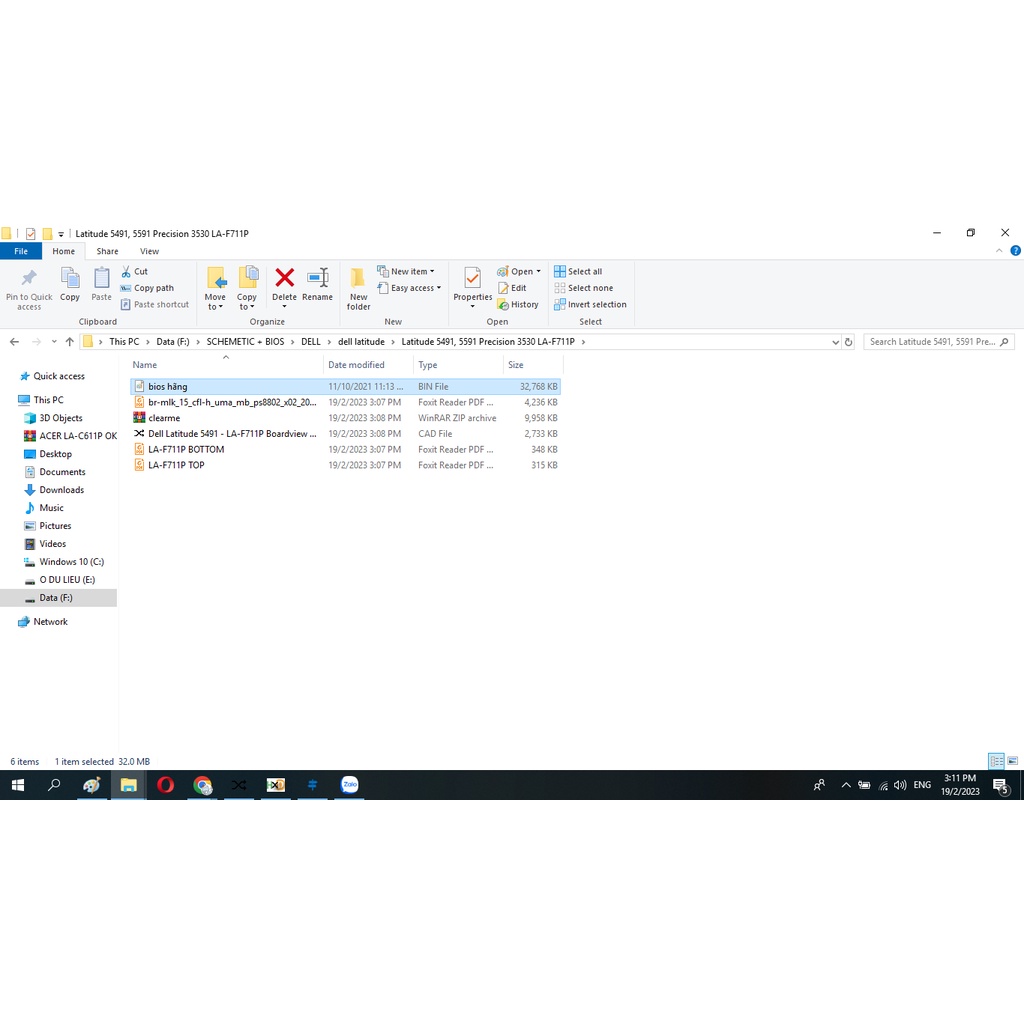Open Opera browser from the taskbar

[166, 785]
